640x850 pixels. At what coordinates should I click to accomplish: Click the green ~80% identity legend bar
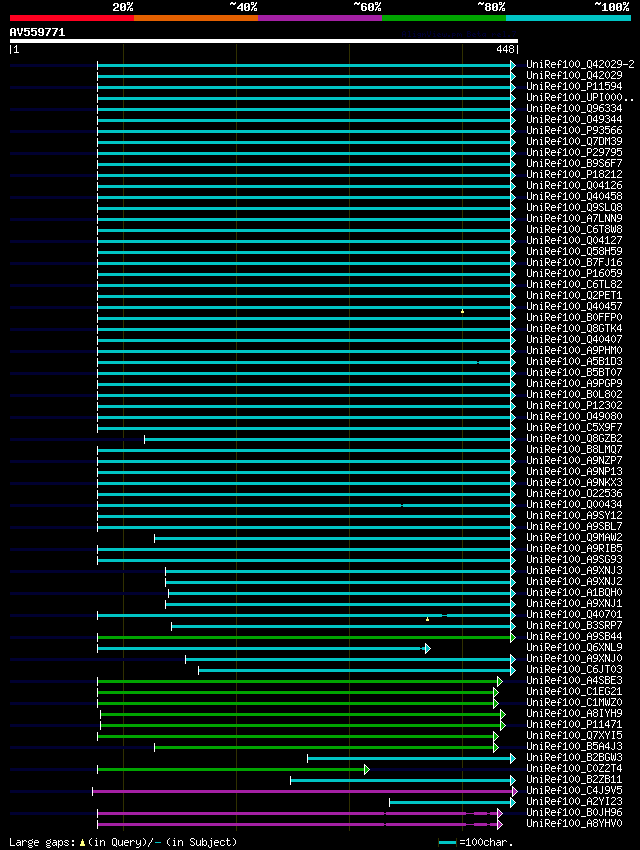(x=444, y=18)
